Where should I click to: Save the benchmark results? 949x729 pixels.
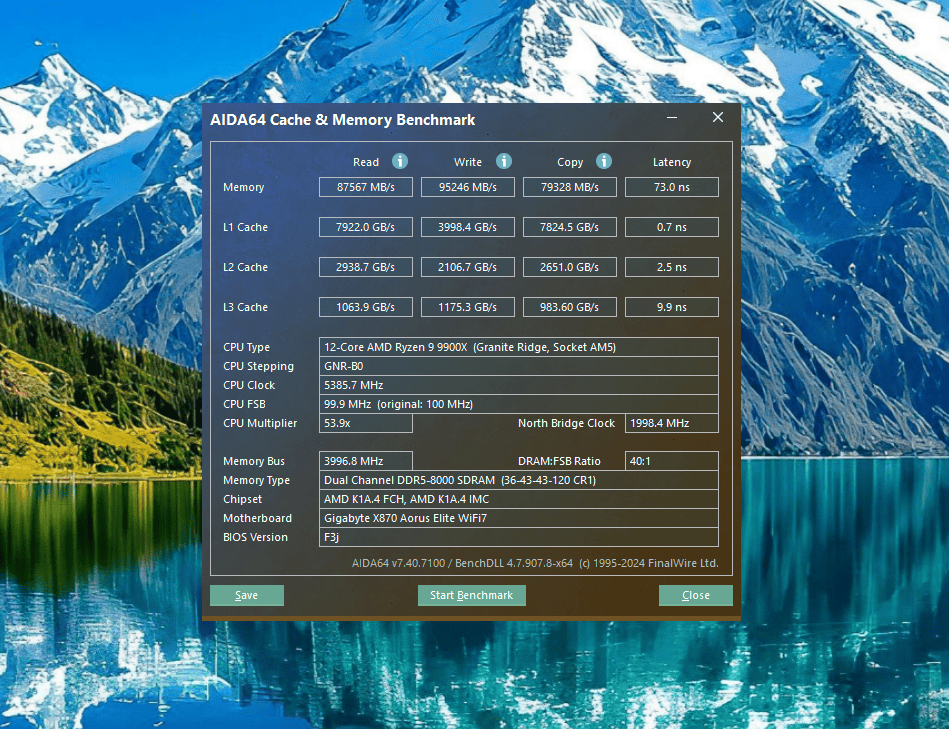click(247, 595)
